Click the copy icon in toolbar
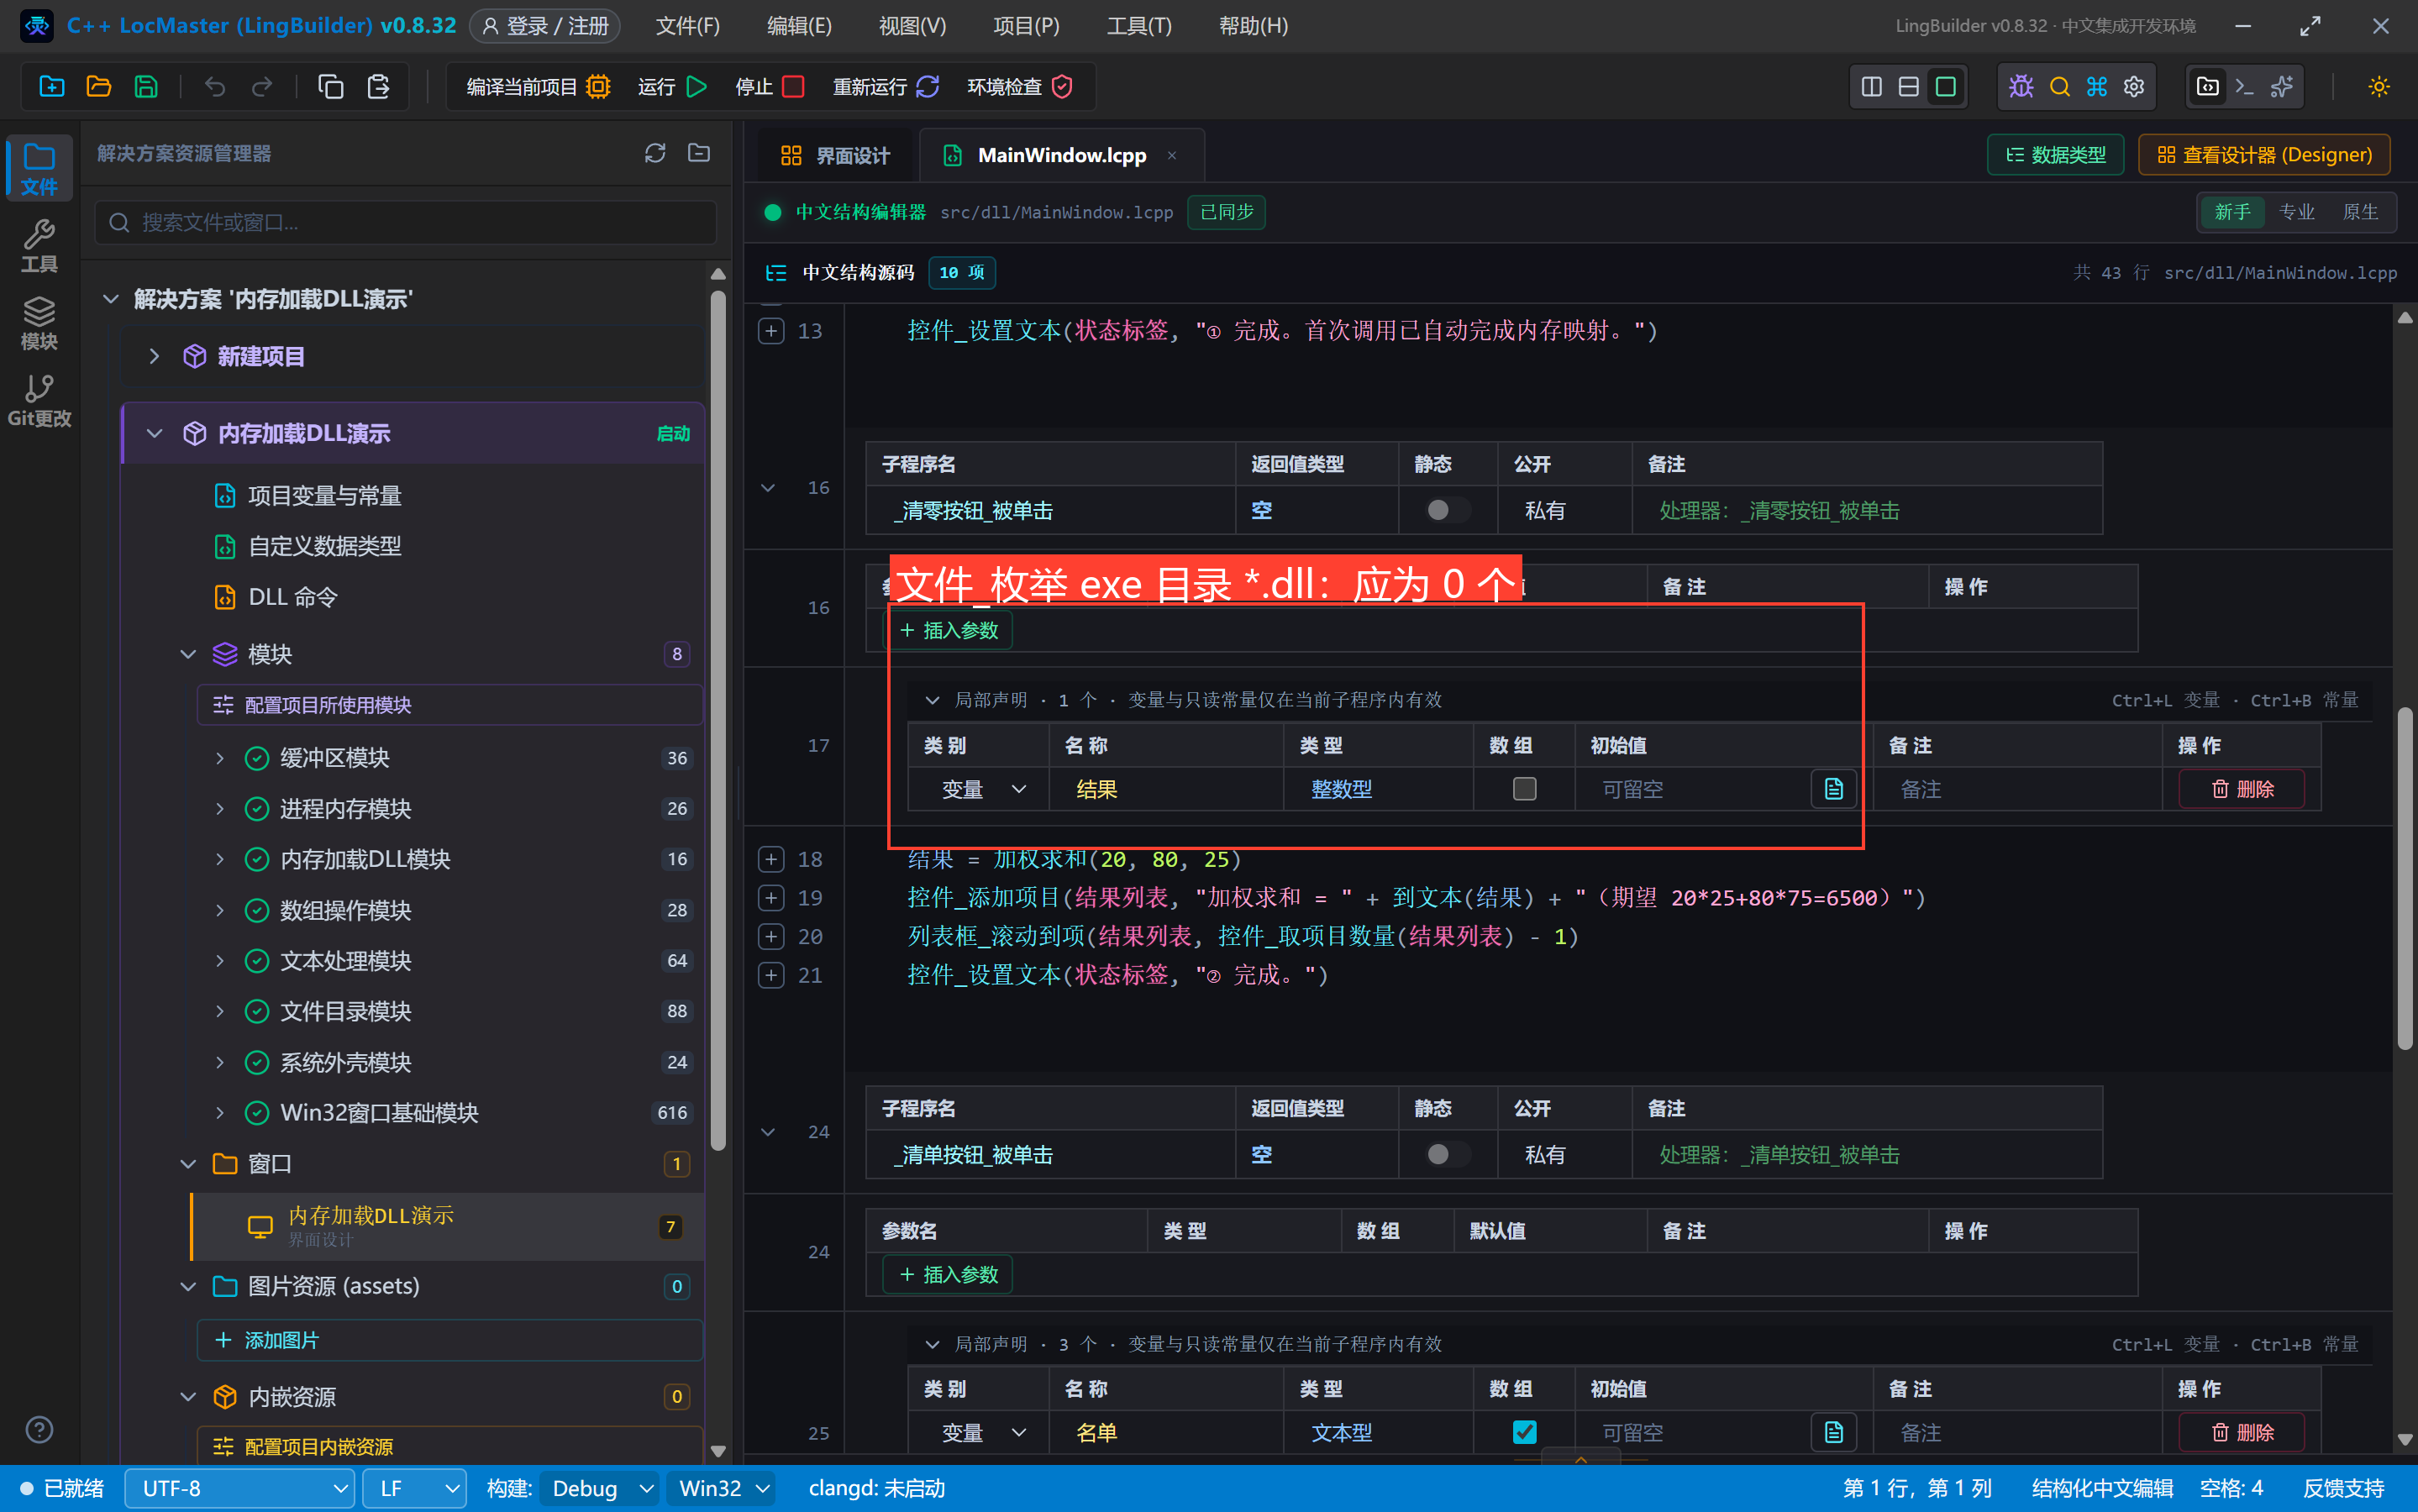 click(x=331, y=87)
